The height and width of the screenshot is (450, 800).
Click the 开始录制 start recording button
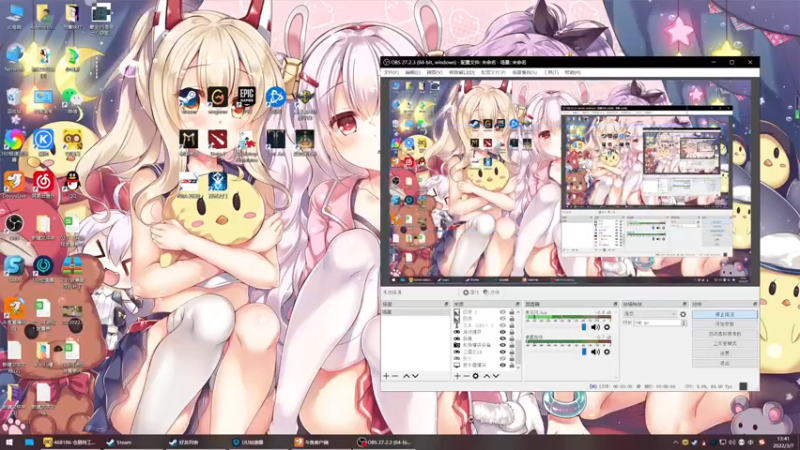(x=725, y=324)
